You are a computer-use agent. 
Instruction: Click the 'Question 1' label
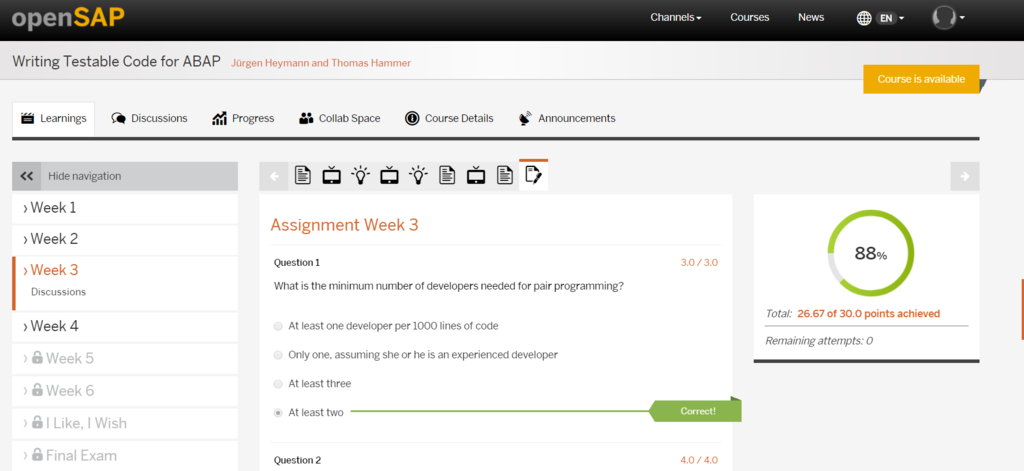pos(297,263)
